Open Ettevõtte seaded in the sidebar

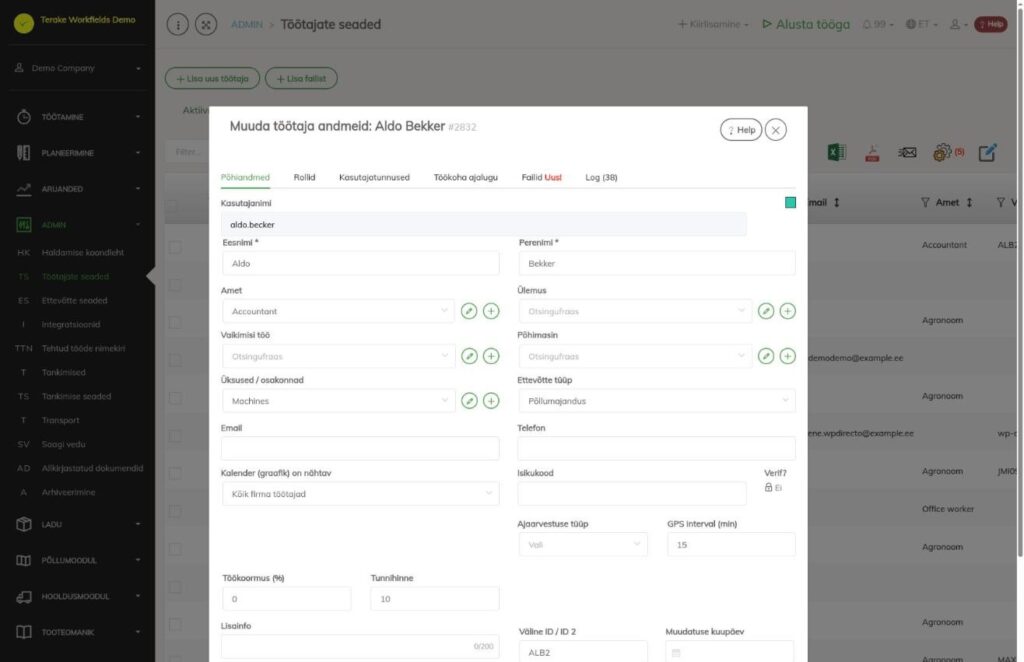74,301
